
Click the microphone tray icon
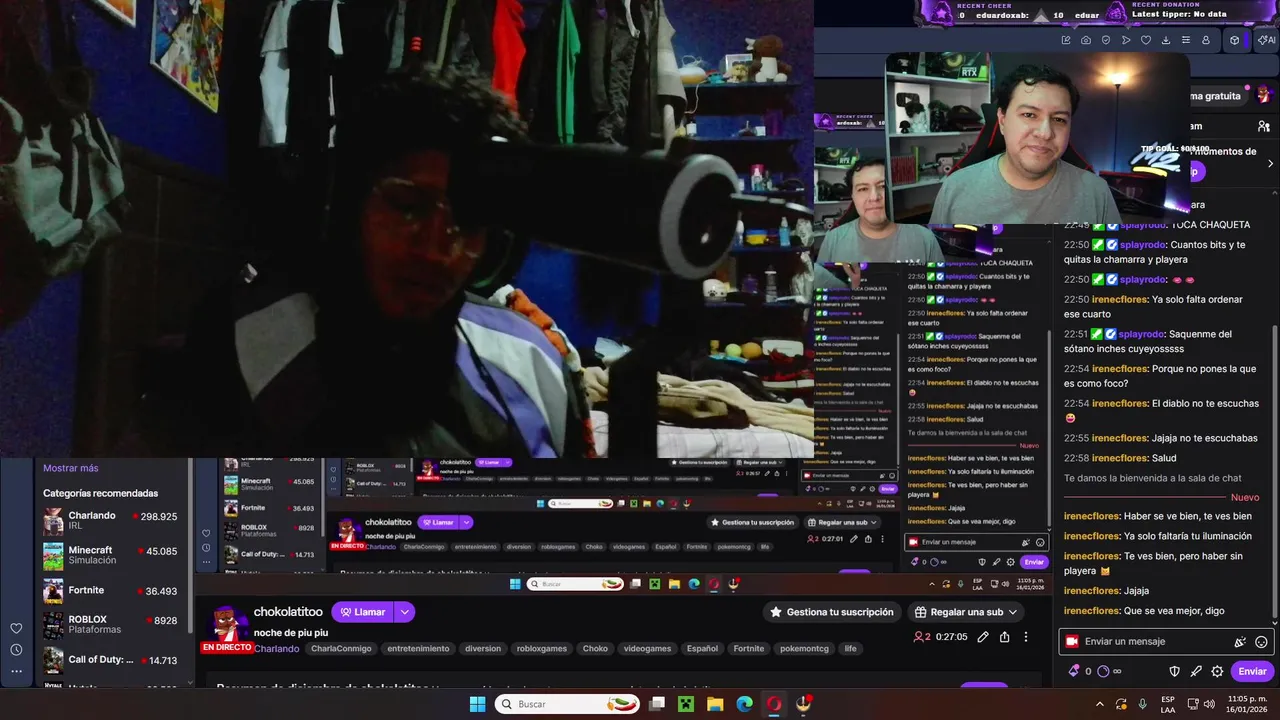[1142, 704]
